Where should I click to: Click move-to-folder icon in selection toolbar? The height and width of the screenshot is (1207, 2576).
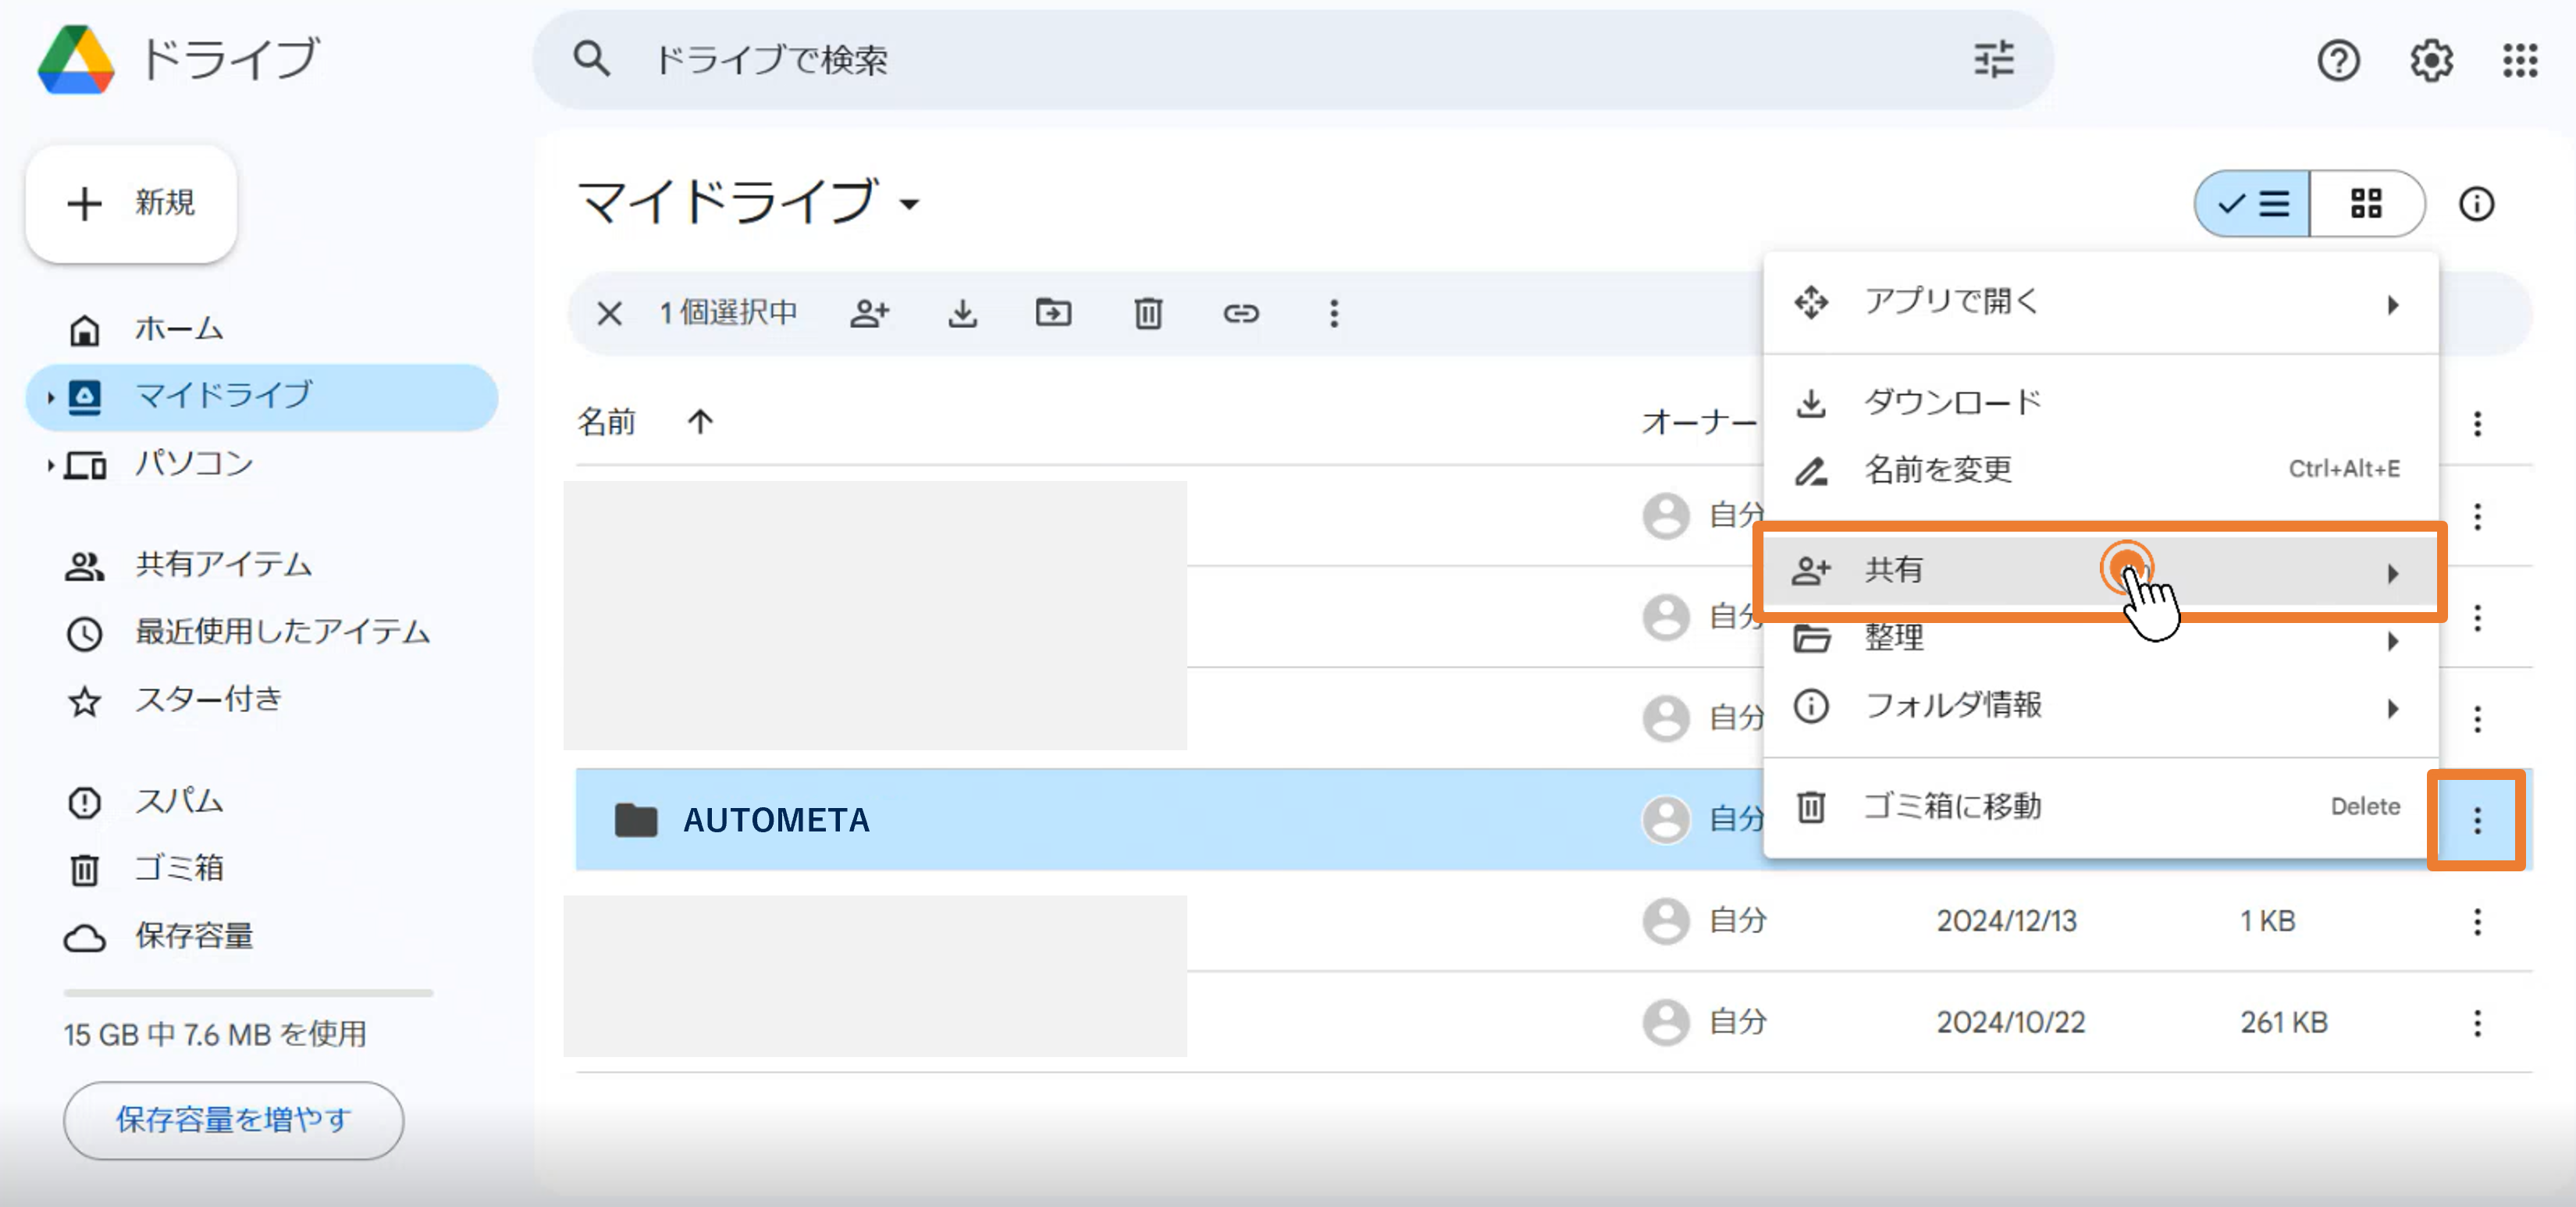[1053, 313]
